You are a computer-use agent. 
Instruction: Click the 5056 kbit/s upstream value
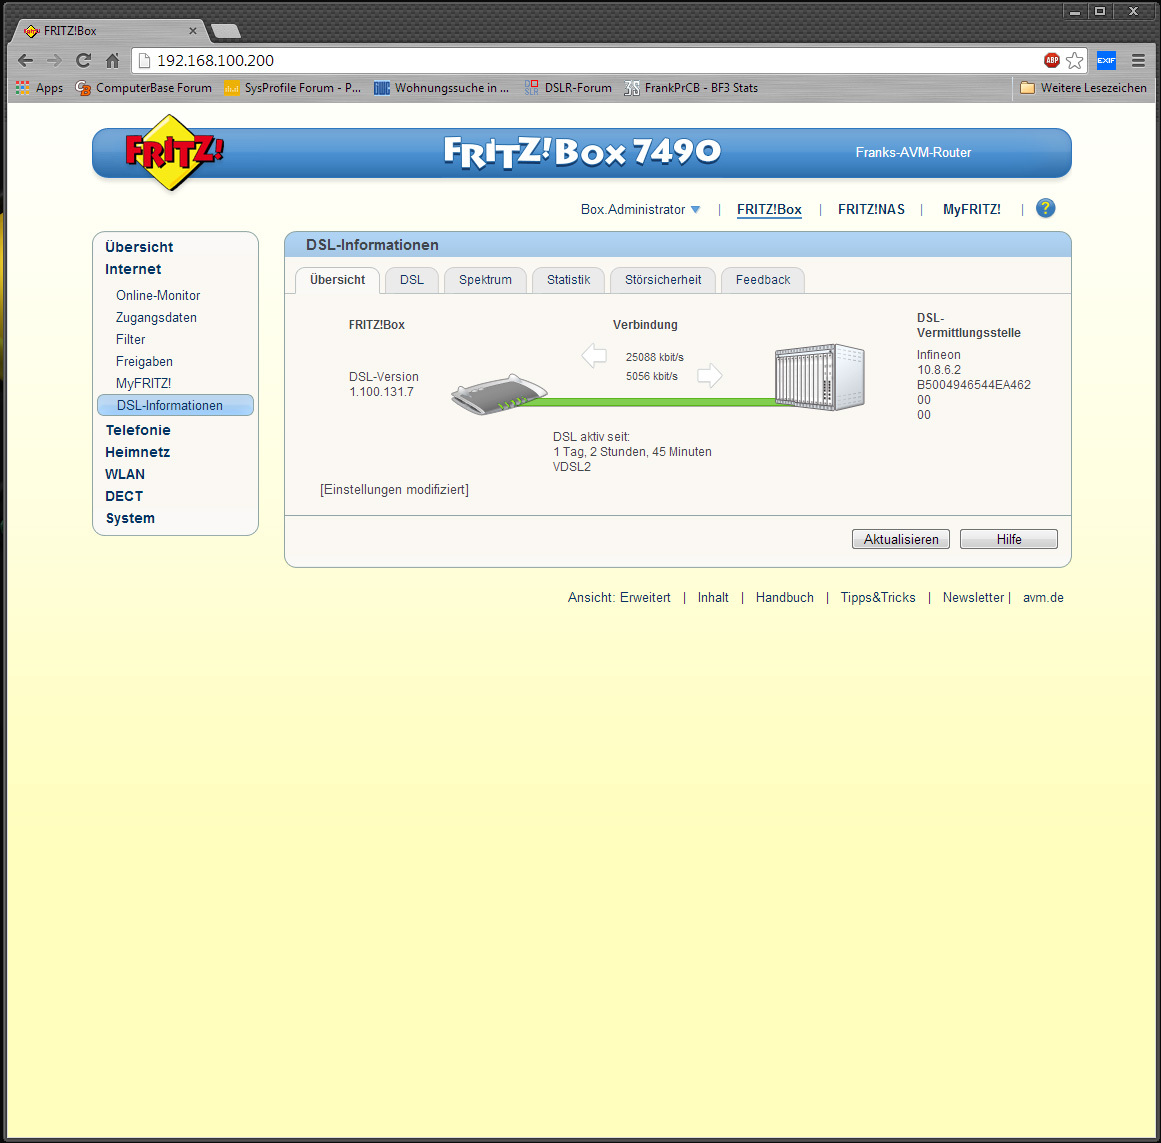652,377
